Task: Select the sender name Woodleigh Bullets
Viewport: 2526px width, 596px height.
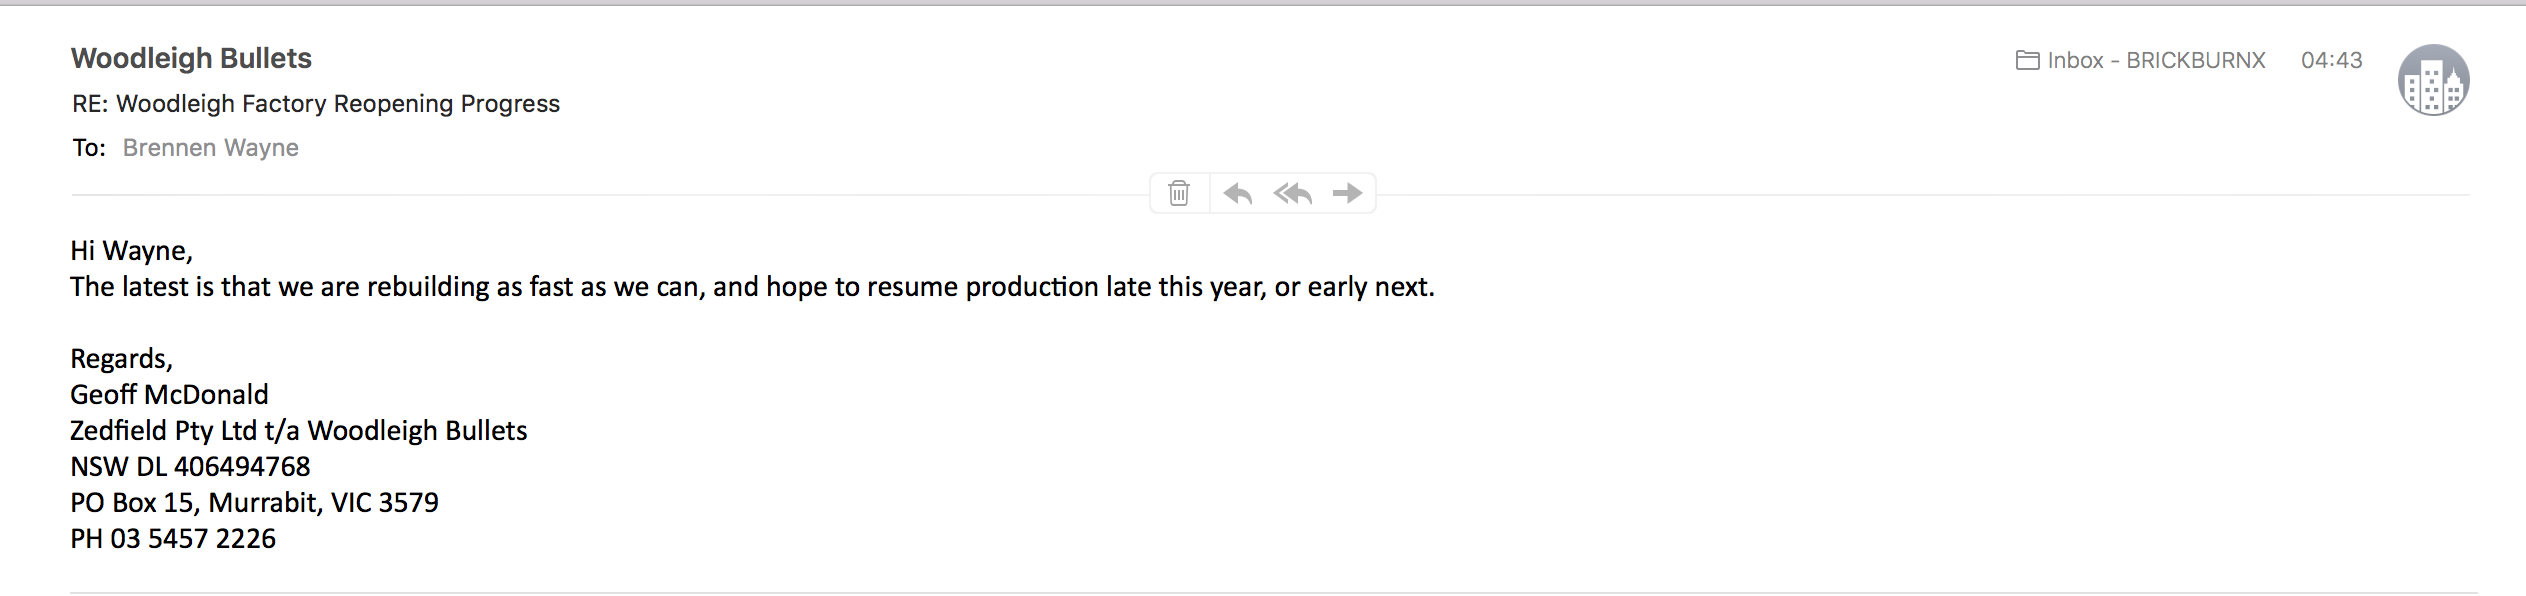Action: pos(191,59)
